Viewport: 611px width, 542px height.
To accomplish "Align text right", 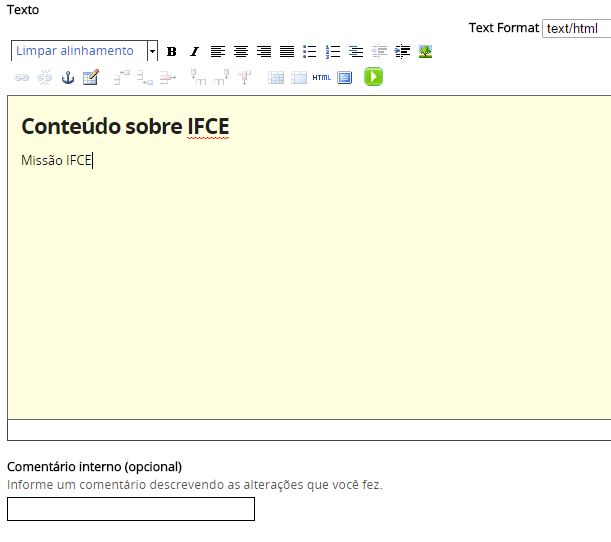I will click(x=264, y=51).
